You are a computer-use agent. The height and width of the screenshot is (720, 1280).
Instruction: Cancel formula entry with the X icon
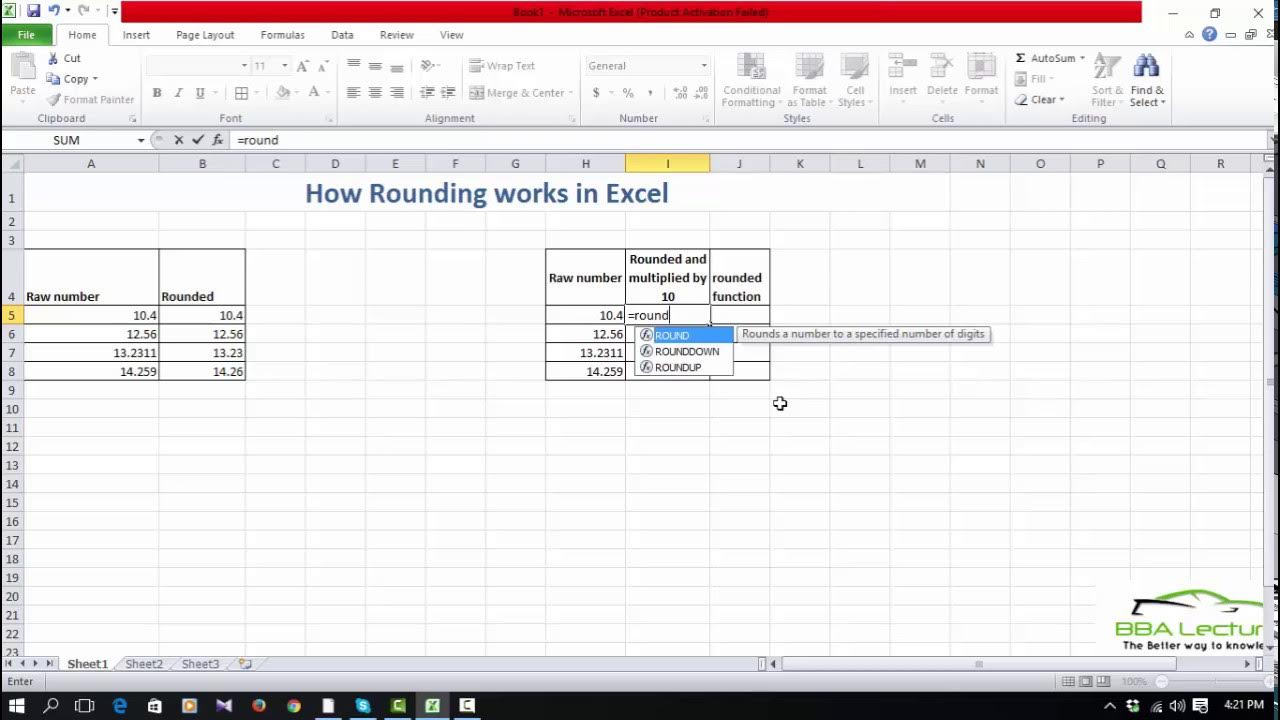178,140
